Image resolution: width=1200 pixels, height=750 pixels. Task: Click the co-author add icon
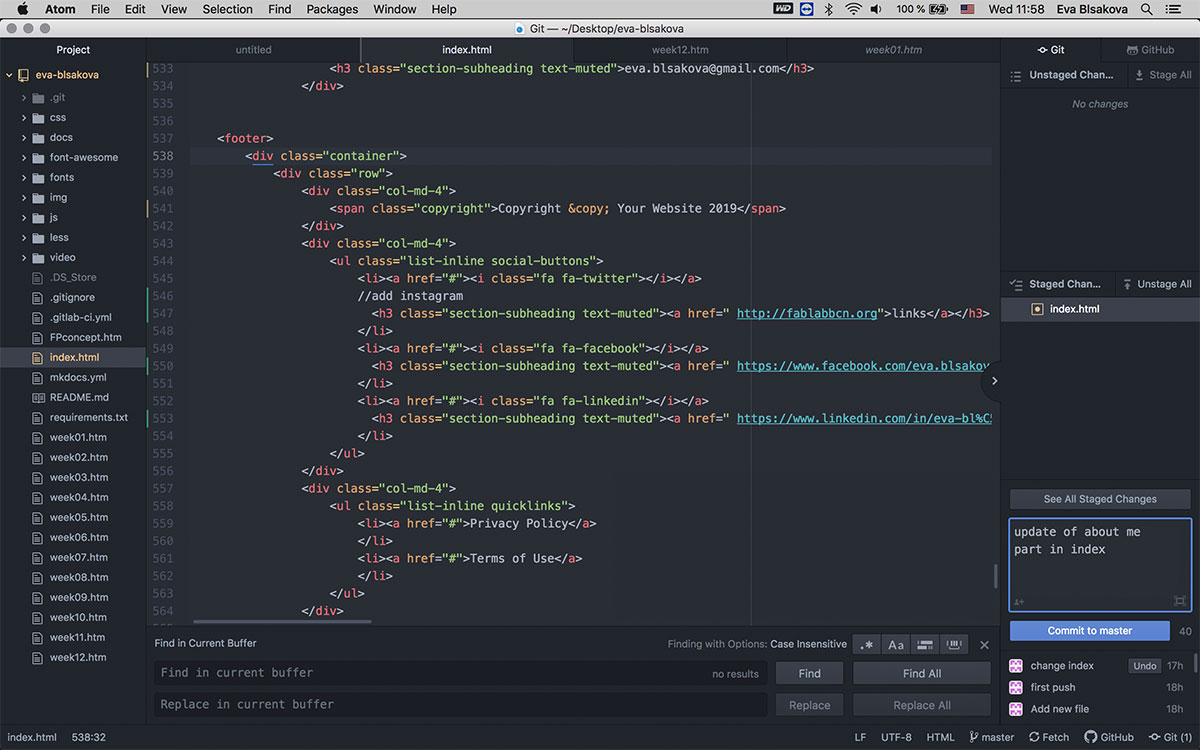pos(1019,601)
